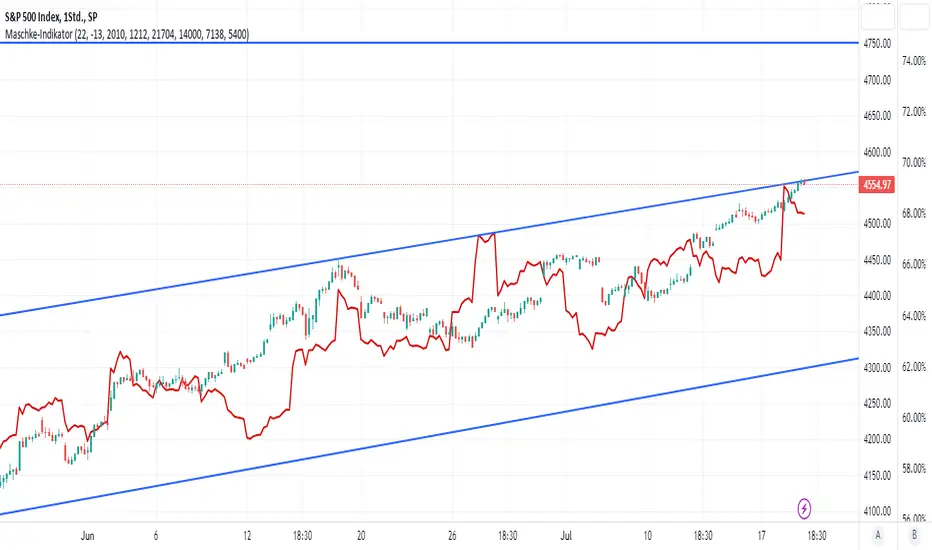Select the upper blue channel trend line
932x550 pixels.
[428, 244]
